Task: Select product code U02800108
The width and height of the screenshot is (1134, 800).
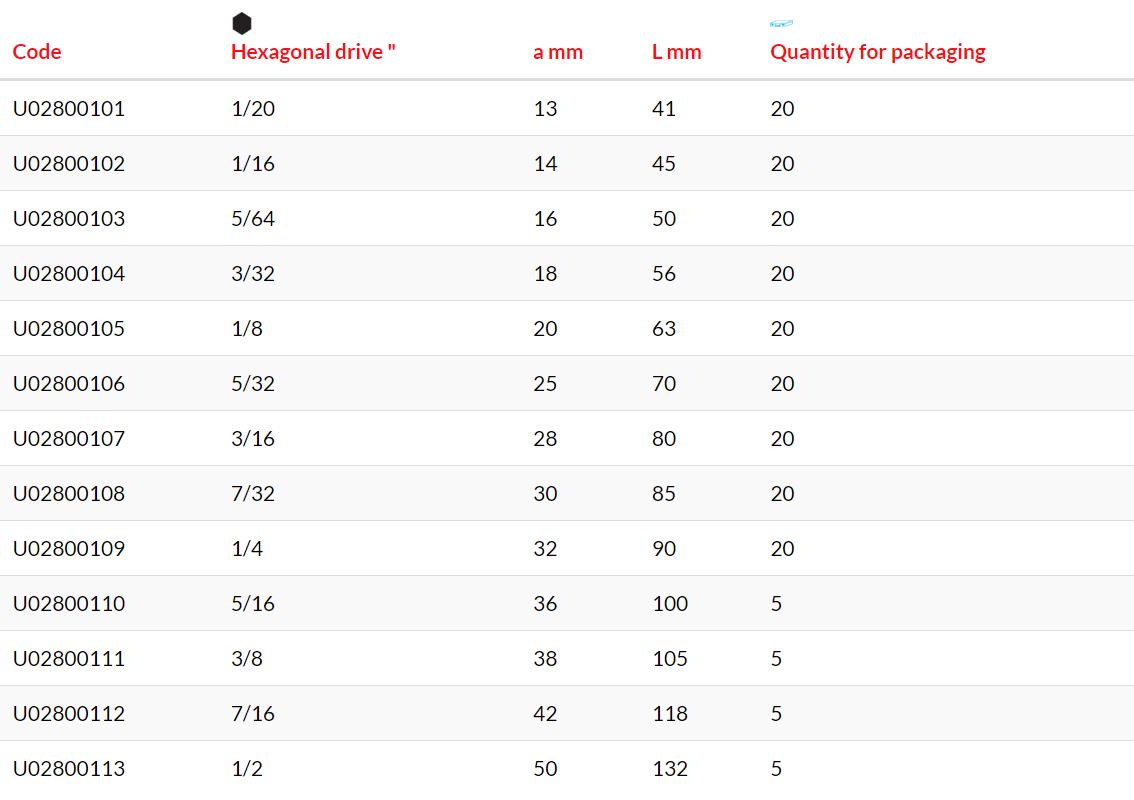Action: [x=69, y=493]
